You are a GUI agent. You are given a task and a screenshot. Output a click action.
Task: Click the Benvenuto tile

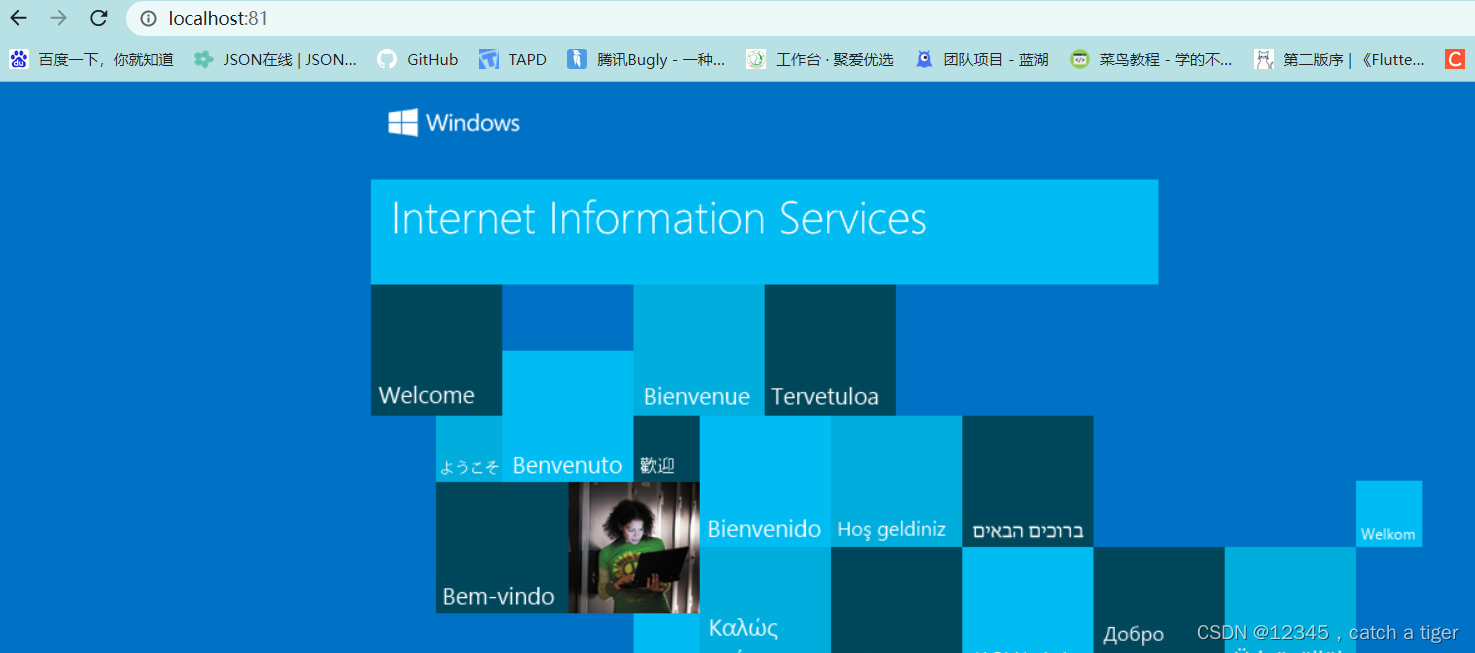(567, 416)
